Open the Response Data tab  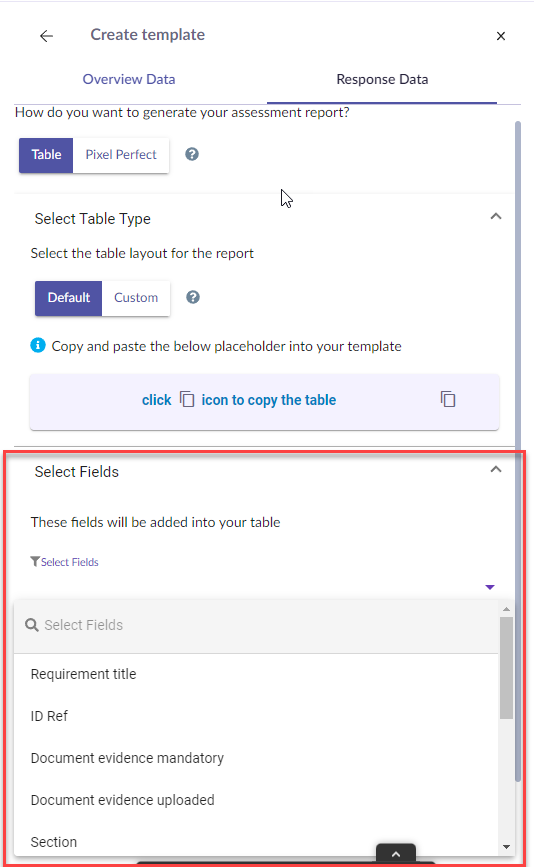click(x=382, y=80)
